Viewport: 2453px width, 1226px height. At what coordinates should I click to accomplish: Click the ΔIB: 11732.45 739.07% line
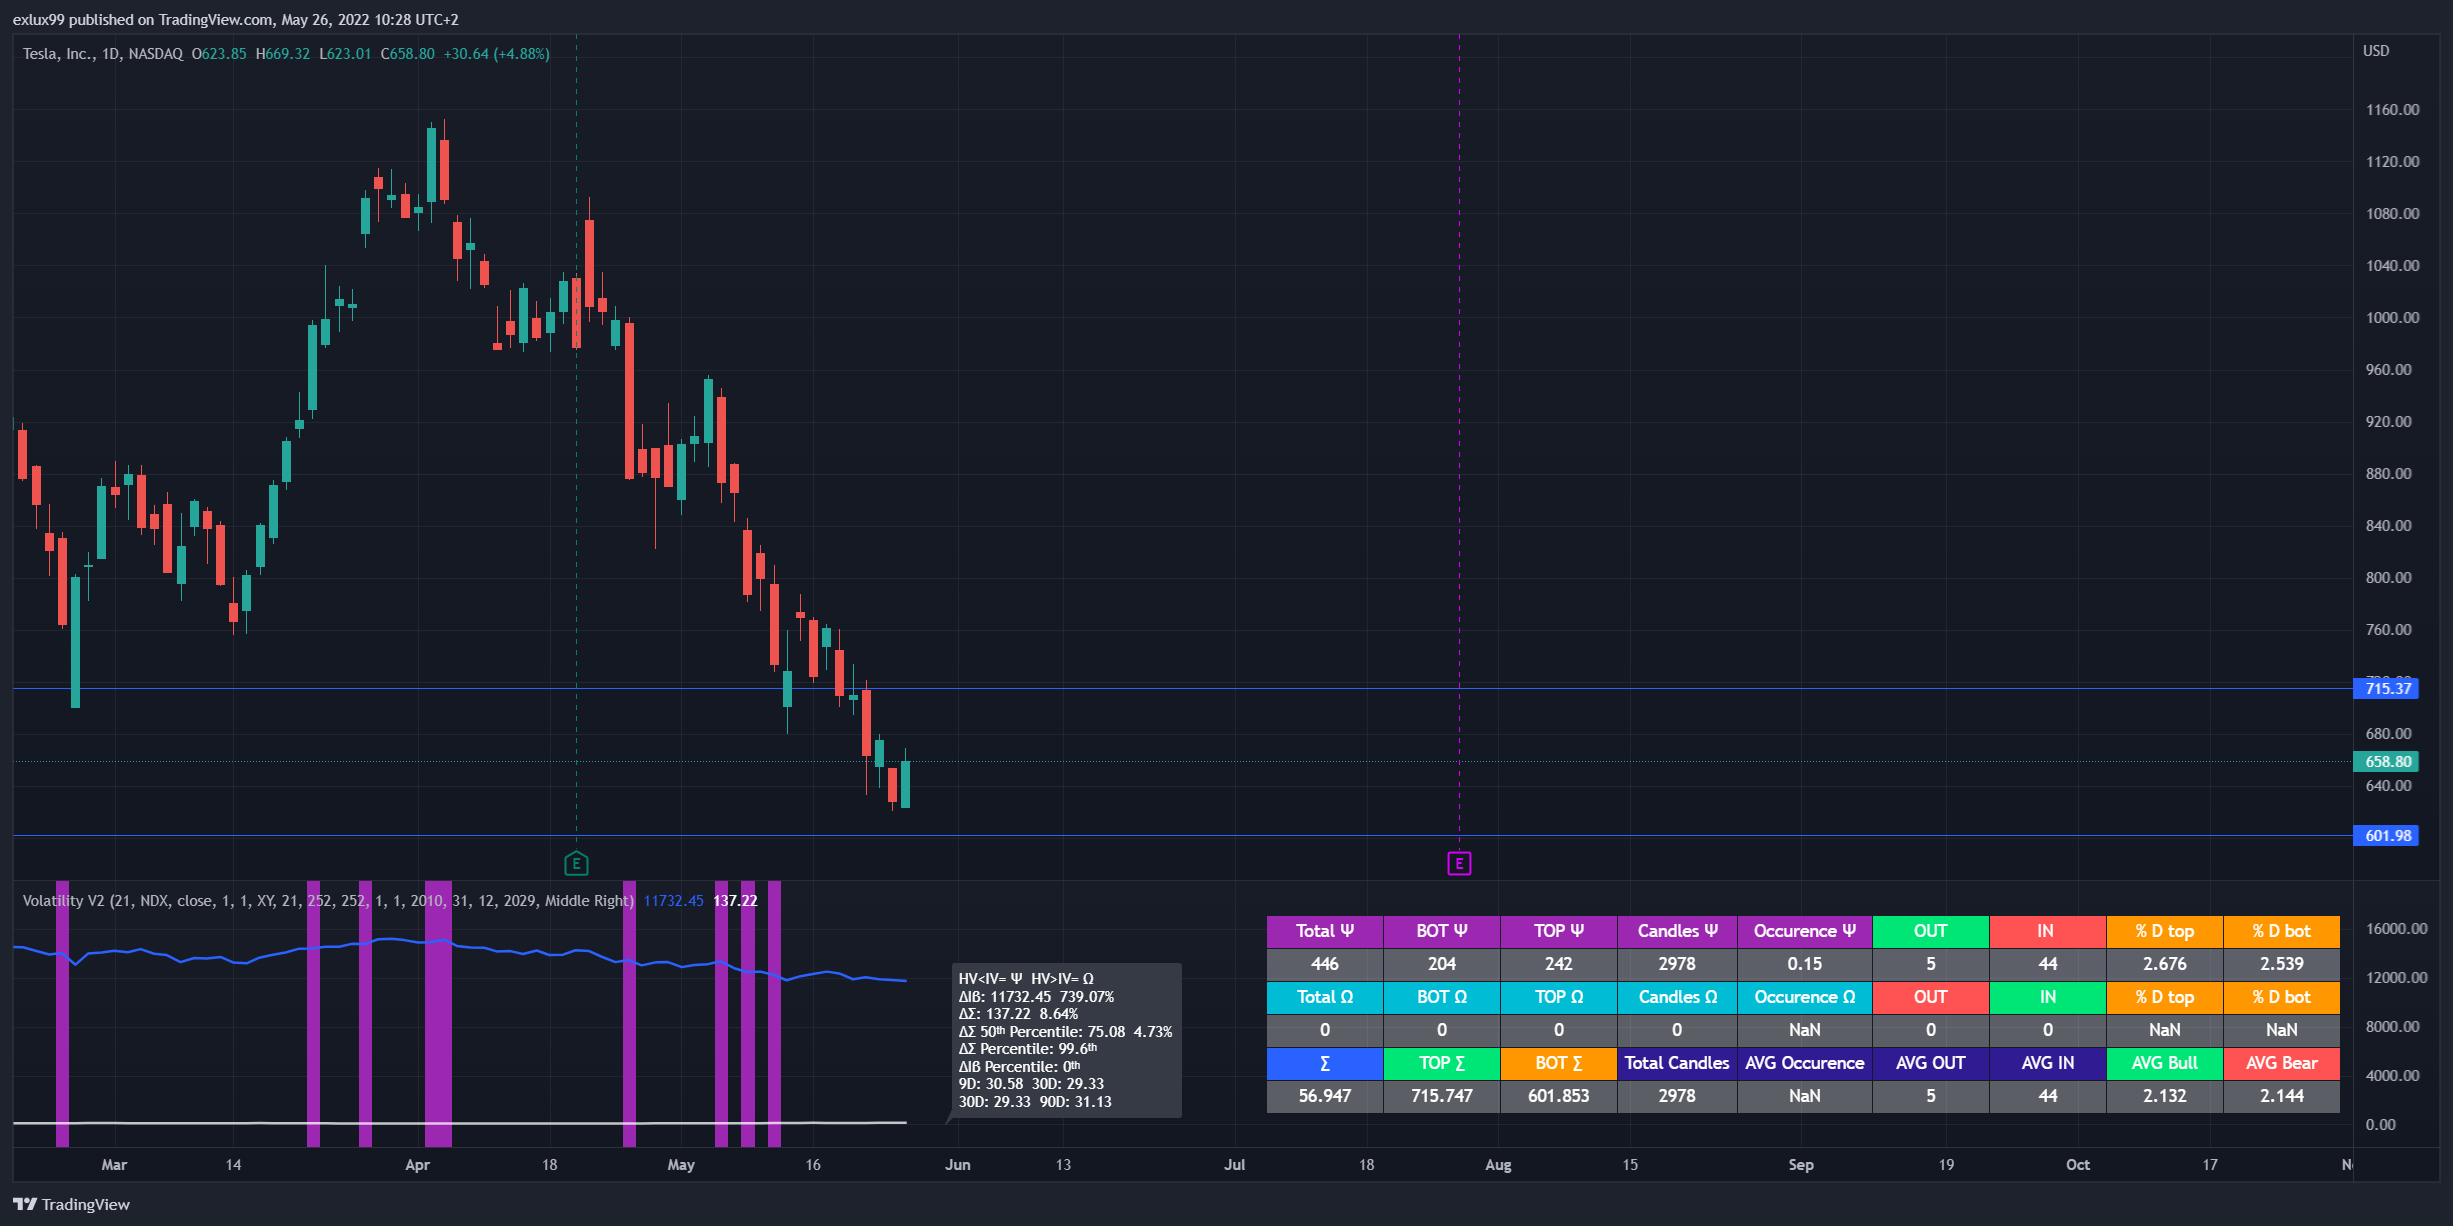click(x=1036, y=997)
